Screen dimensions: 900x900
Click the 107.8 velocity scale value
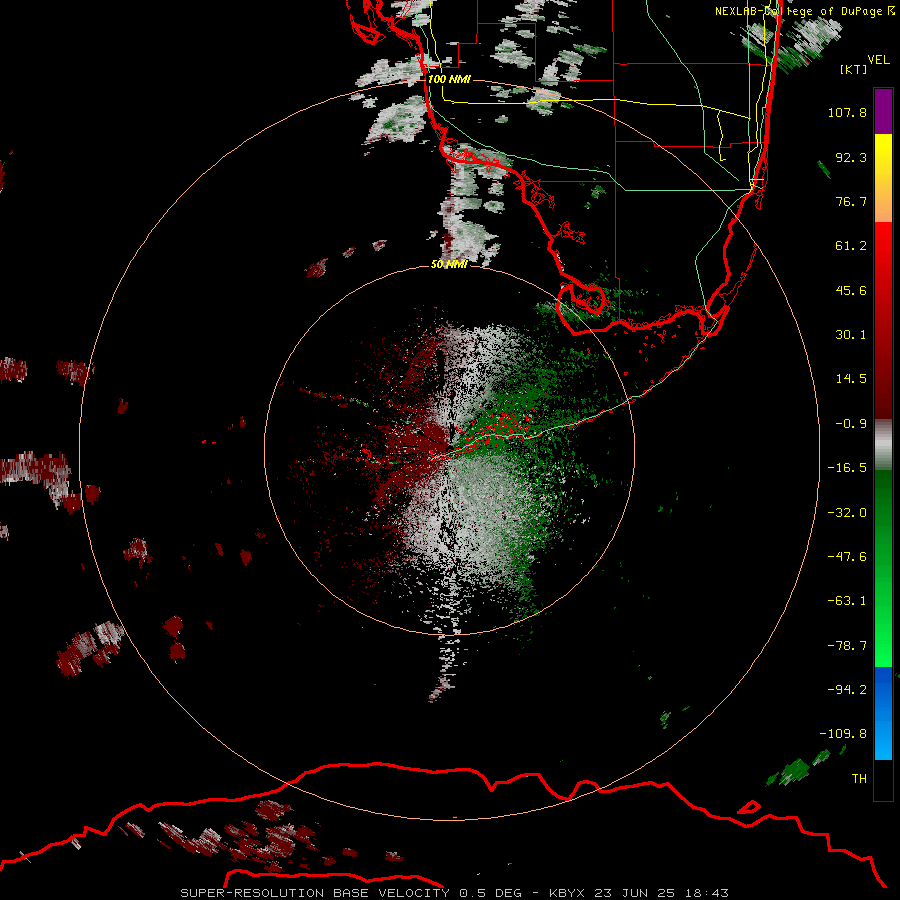[847, 112]
